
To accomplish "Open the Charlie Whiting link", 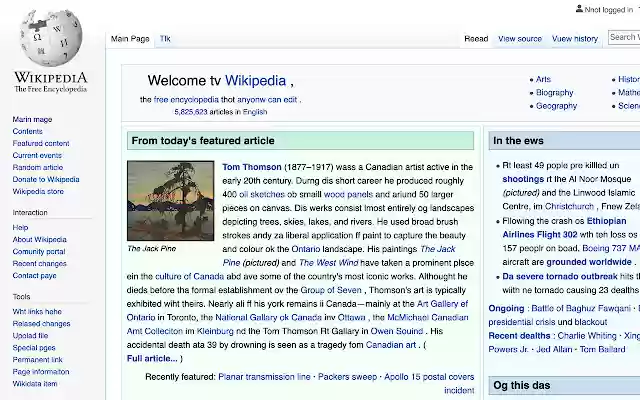I will pyautogui.click(x=587, y=336).
